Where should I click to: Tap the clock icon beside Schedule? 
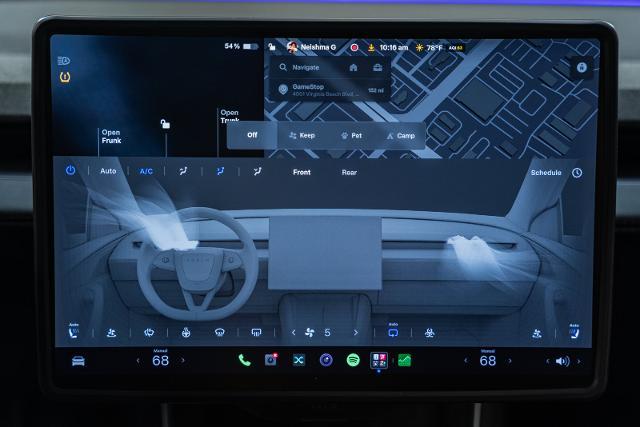(577, 173)
